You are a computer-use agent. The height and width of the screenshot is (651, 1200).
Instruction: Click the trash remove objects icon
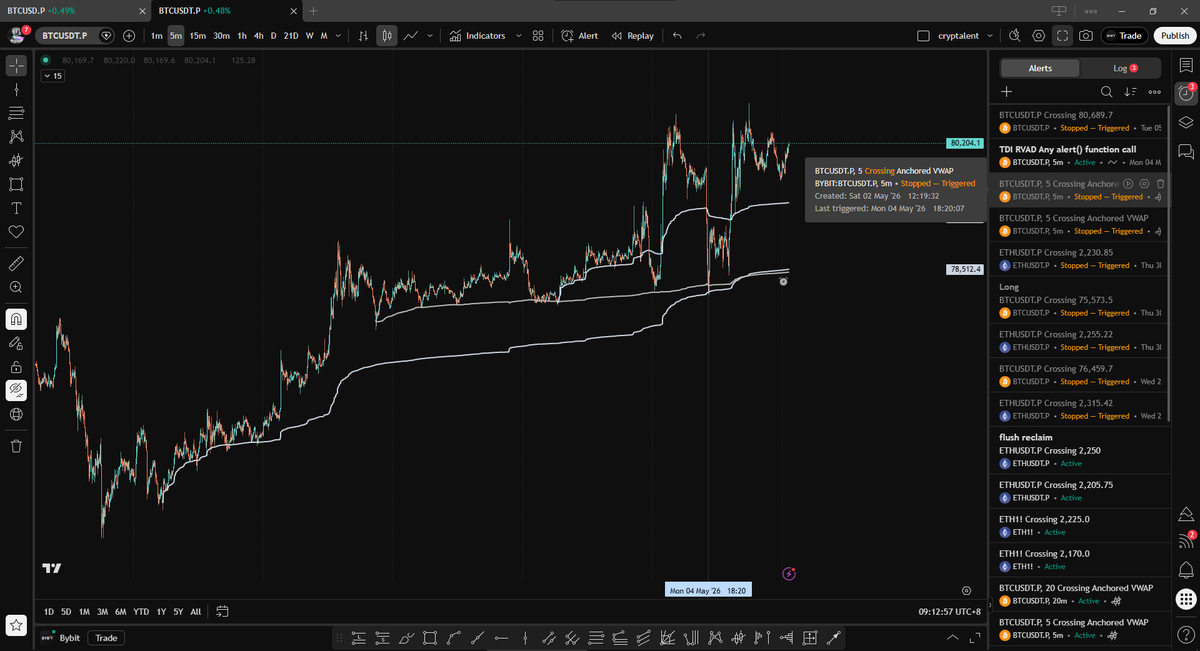coord(16,445)
